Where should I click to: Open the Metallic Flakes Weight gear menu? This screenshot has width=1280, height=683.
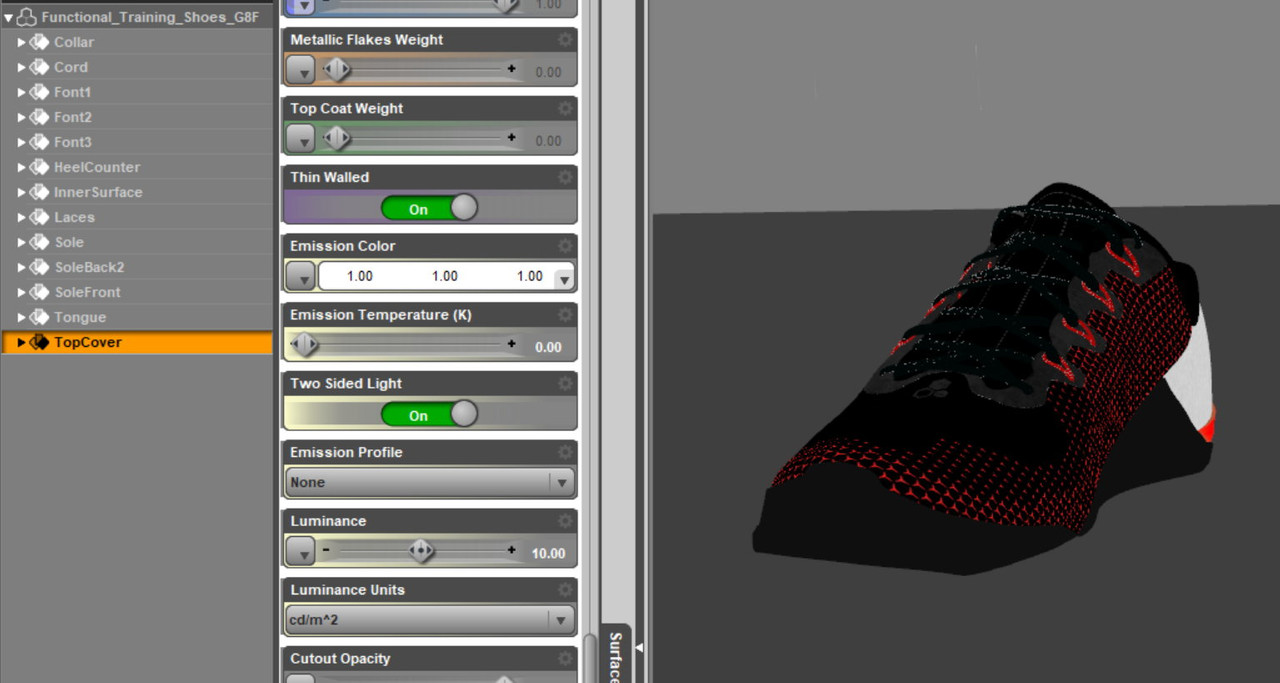click(x=565, y=40)
